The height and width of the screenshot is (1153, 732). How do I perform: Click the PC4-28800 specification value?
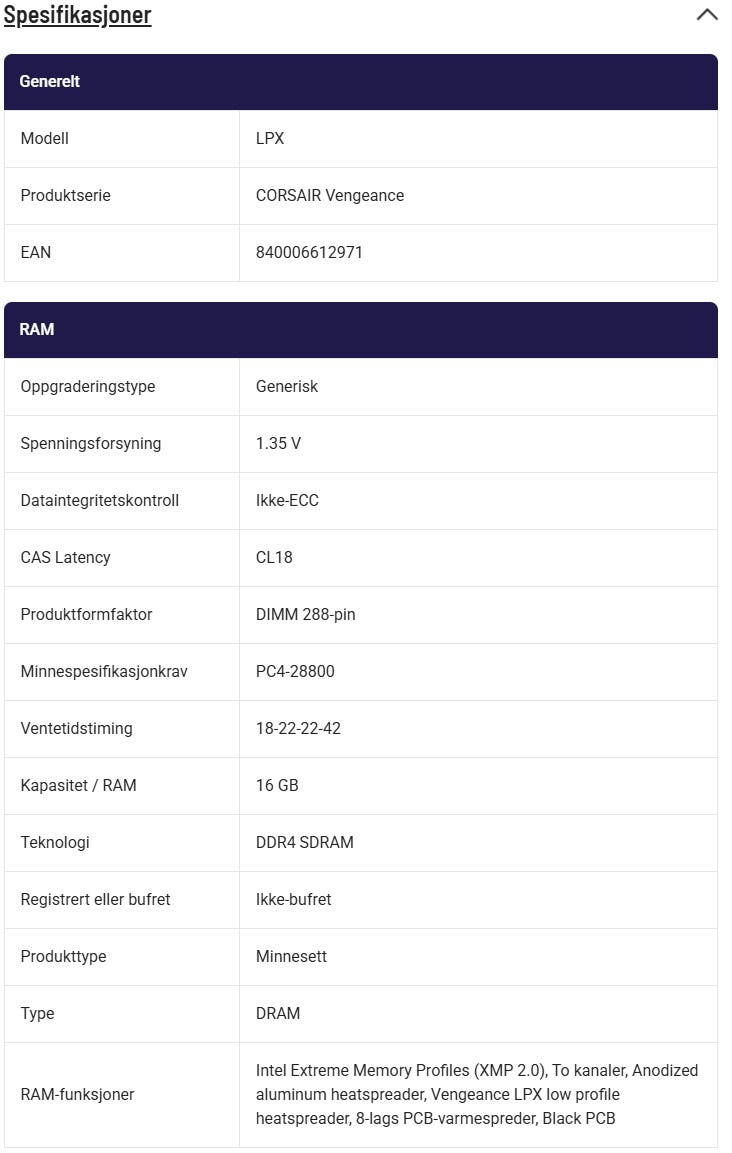point(295,672)
